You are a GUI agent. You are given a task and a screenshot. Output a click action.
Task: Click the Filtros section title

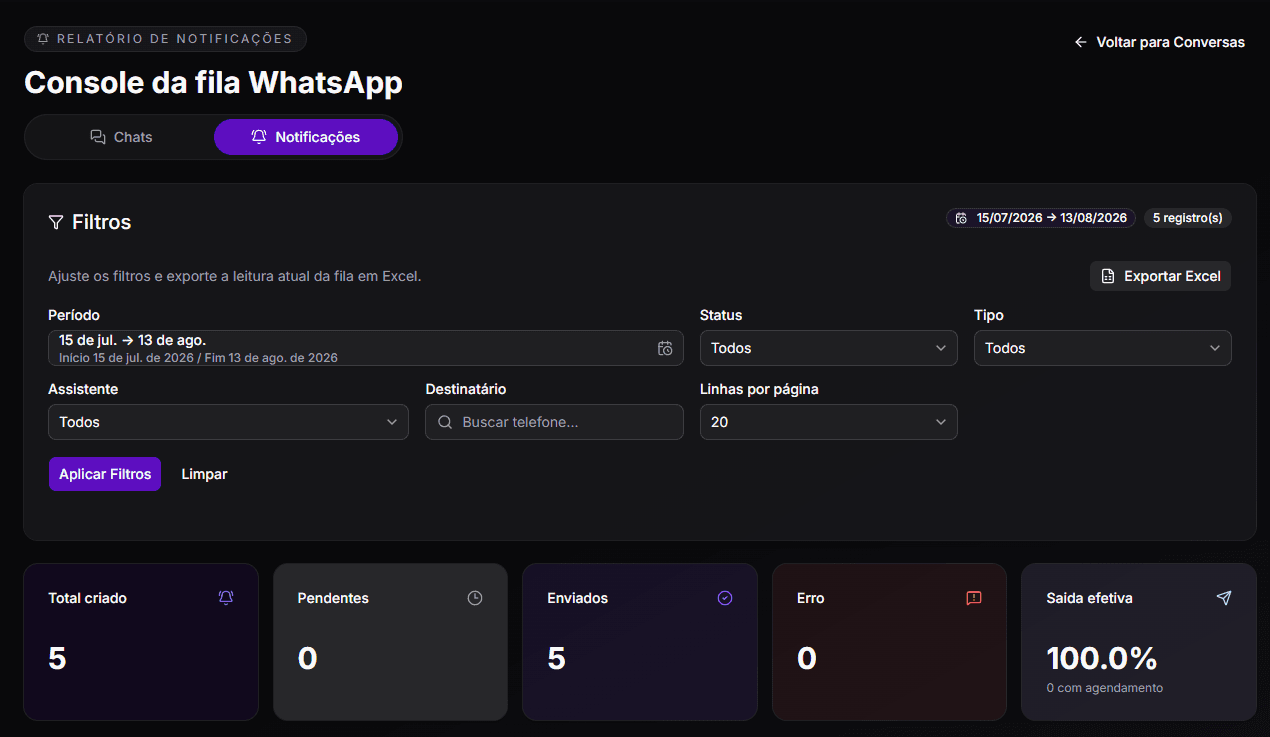(x=101, y=222)
